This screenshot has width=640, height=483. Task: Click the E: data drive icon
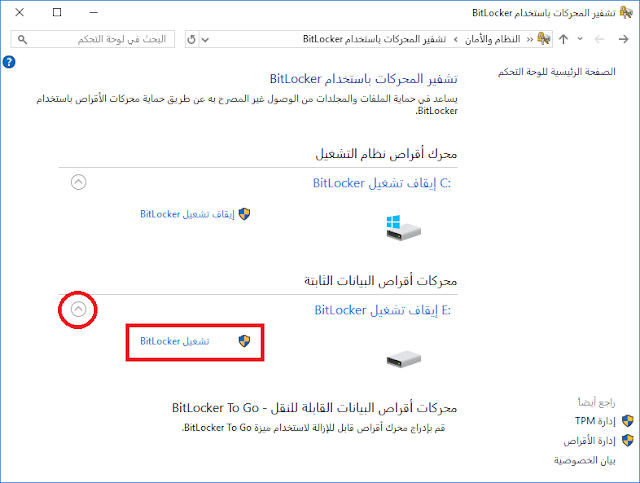403,359
